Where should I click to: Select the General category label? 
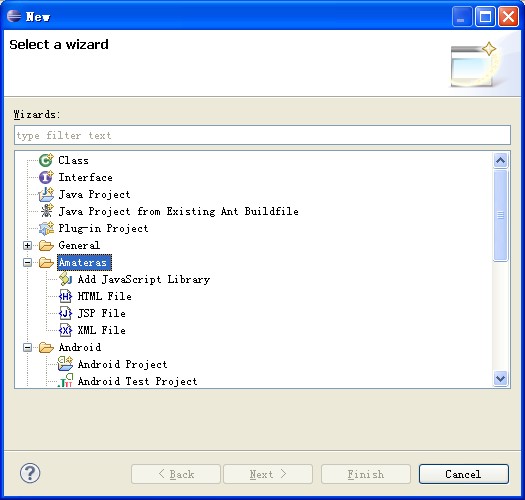[79, 245]
